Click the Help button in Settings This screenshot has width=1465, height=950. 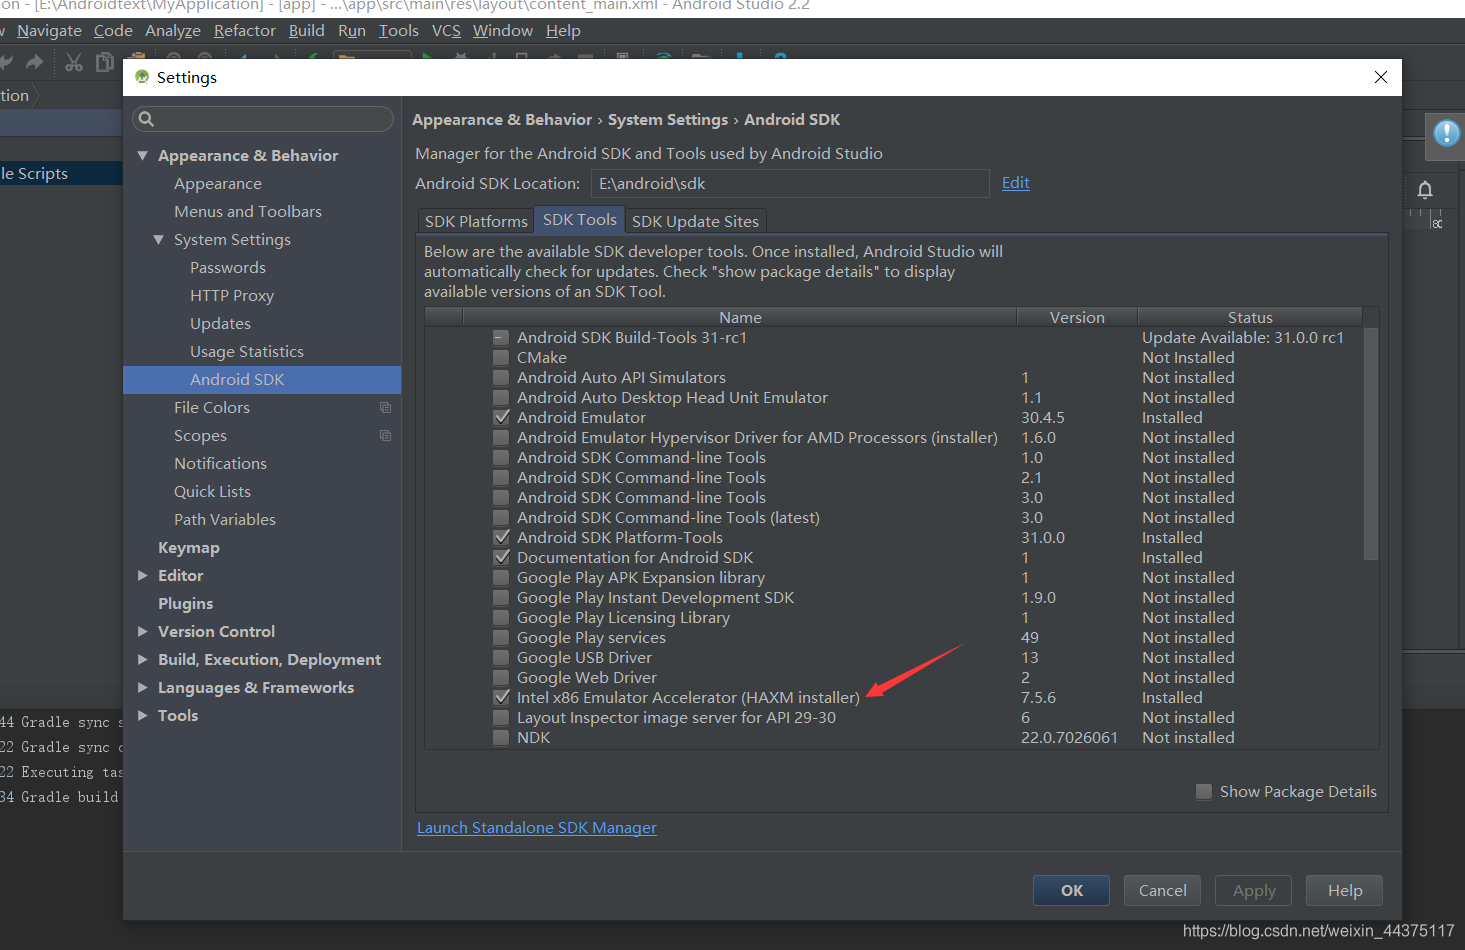point(1345,890)
